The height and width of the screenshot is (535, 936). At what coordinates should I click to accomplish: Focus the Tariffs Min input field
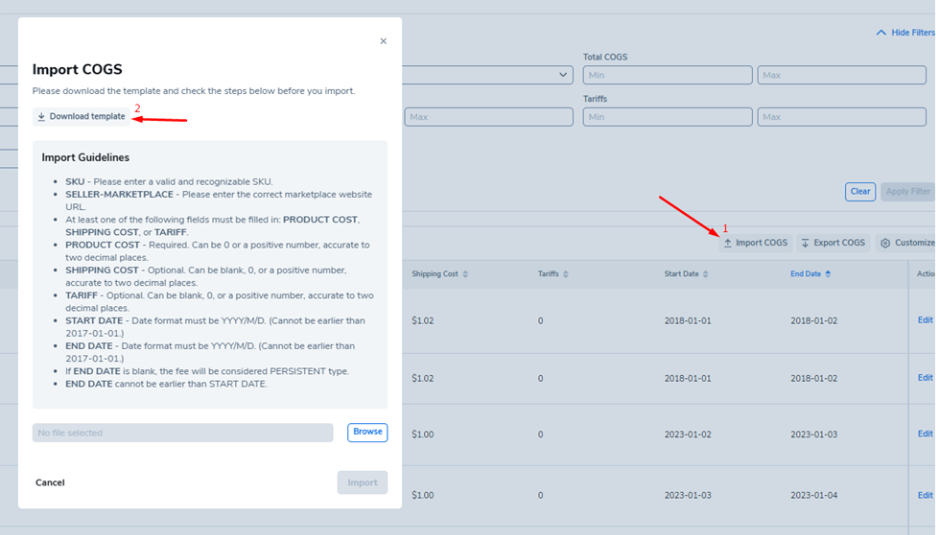667,117
